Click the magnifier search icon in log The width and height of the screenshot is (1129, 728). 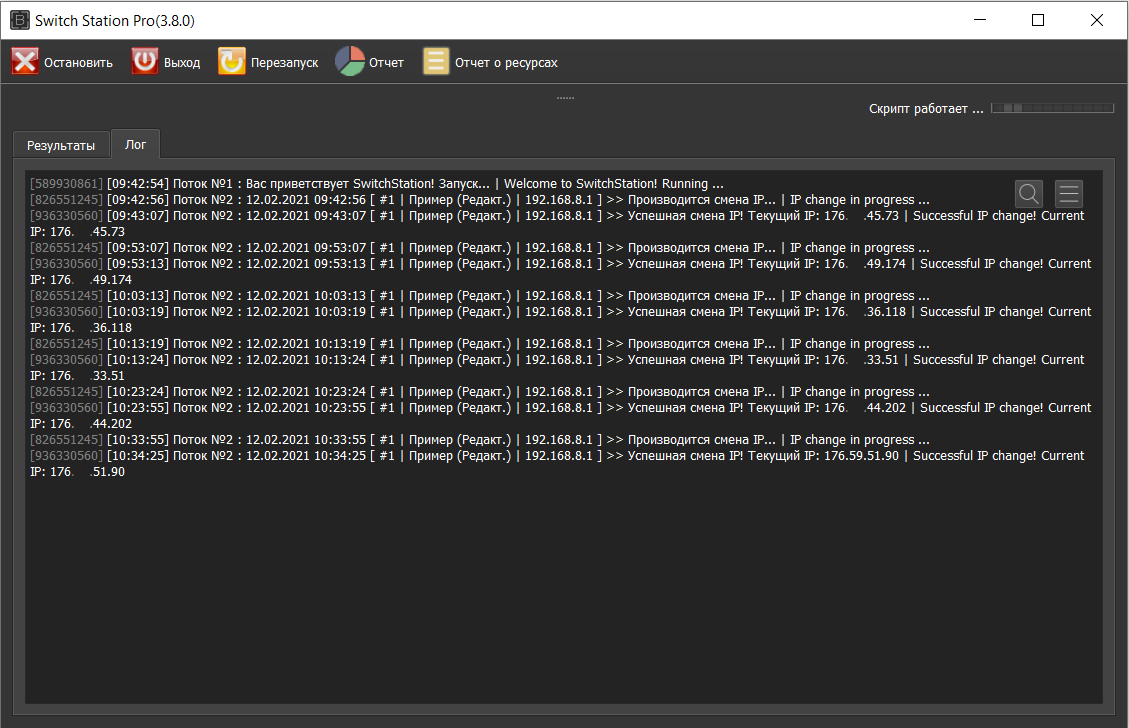pos(1029,194)
